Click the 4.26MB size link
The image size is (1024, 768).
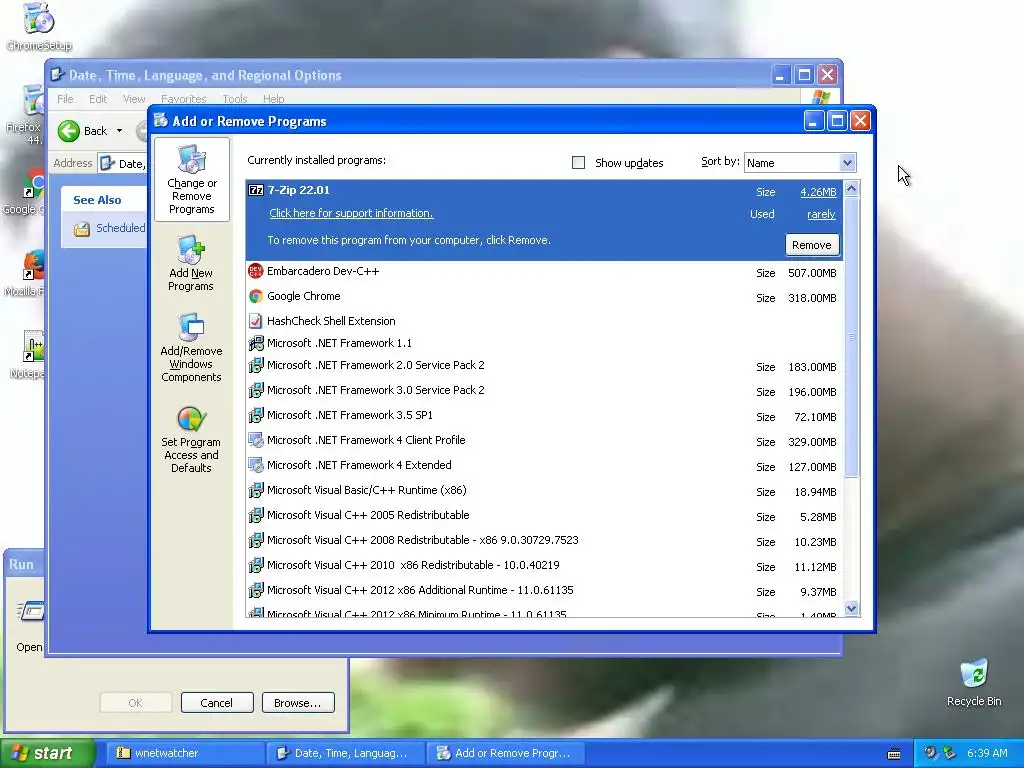[x=818, y=192]
